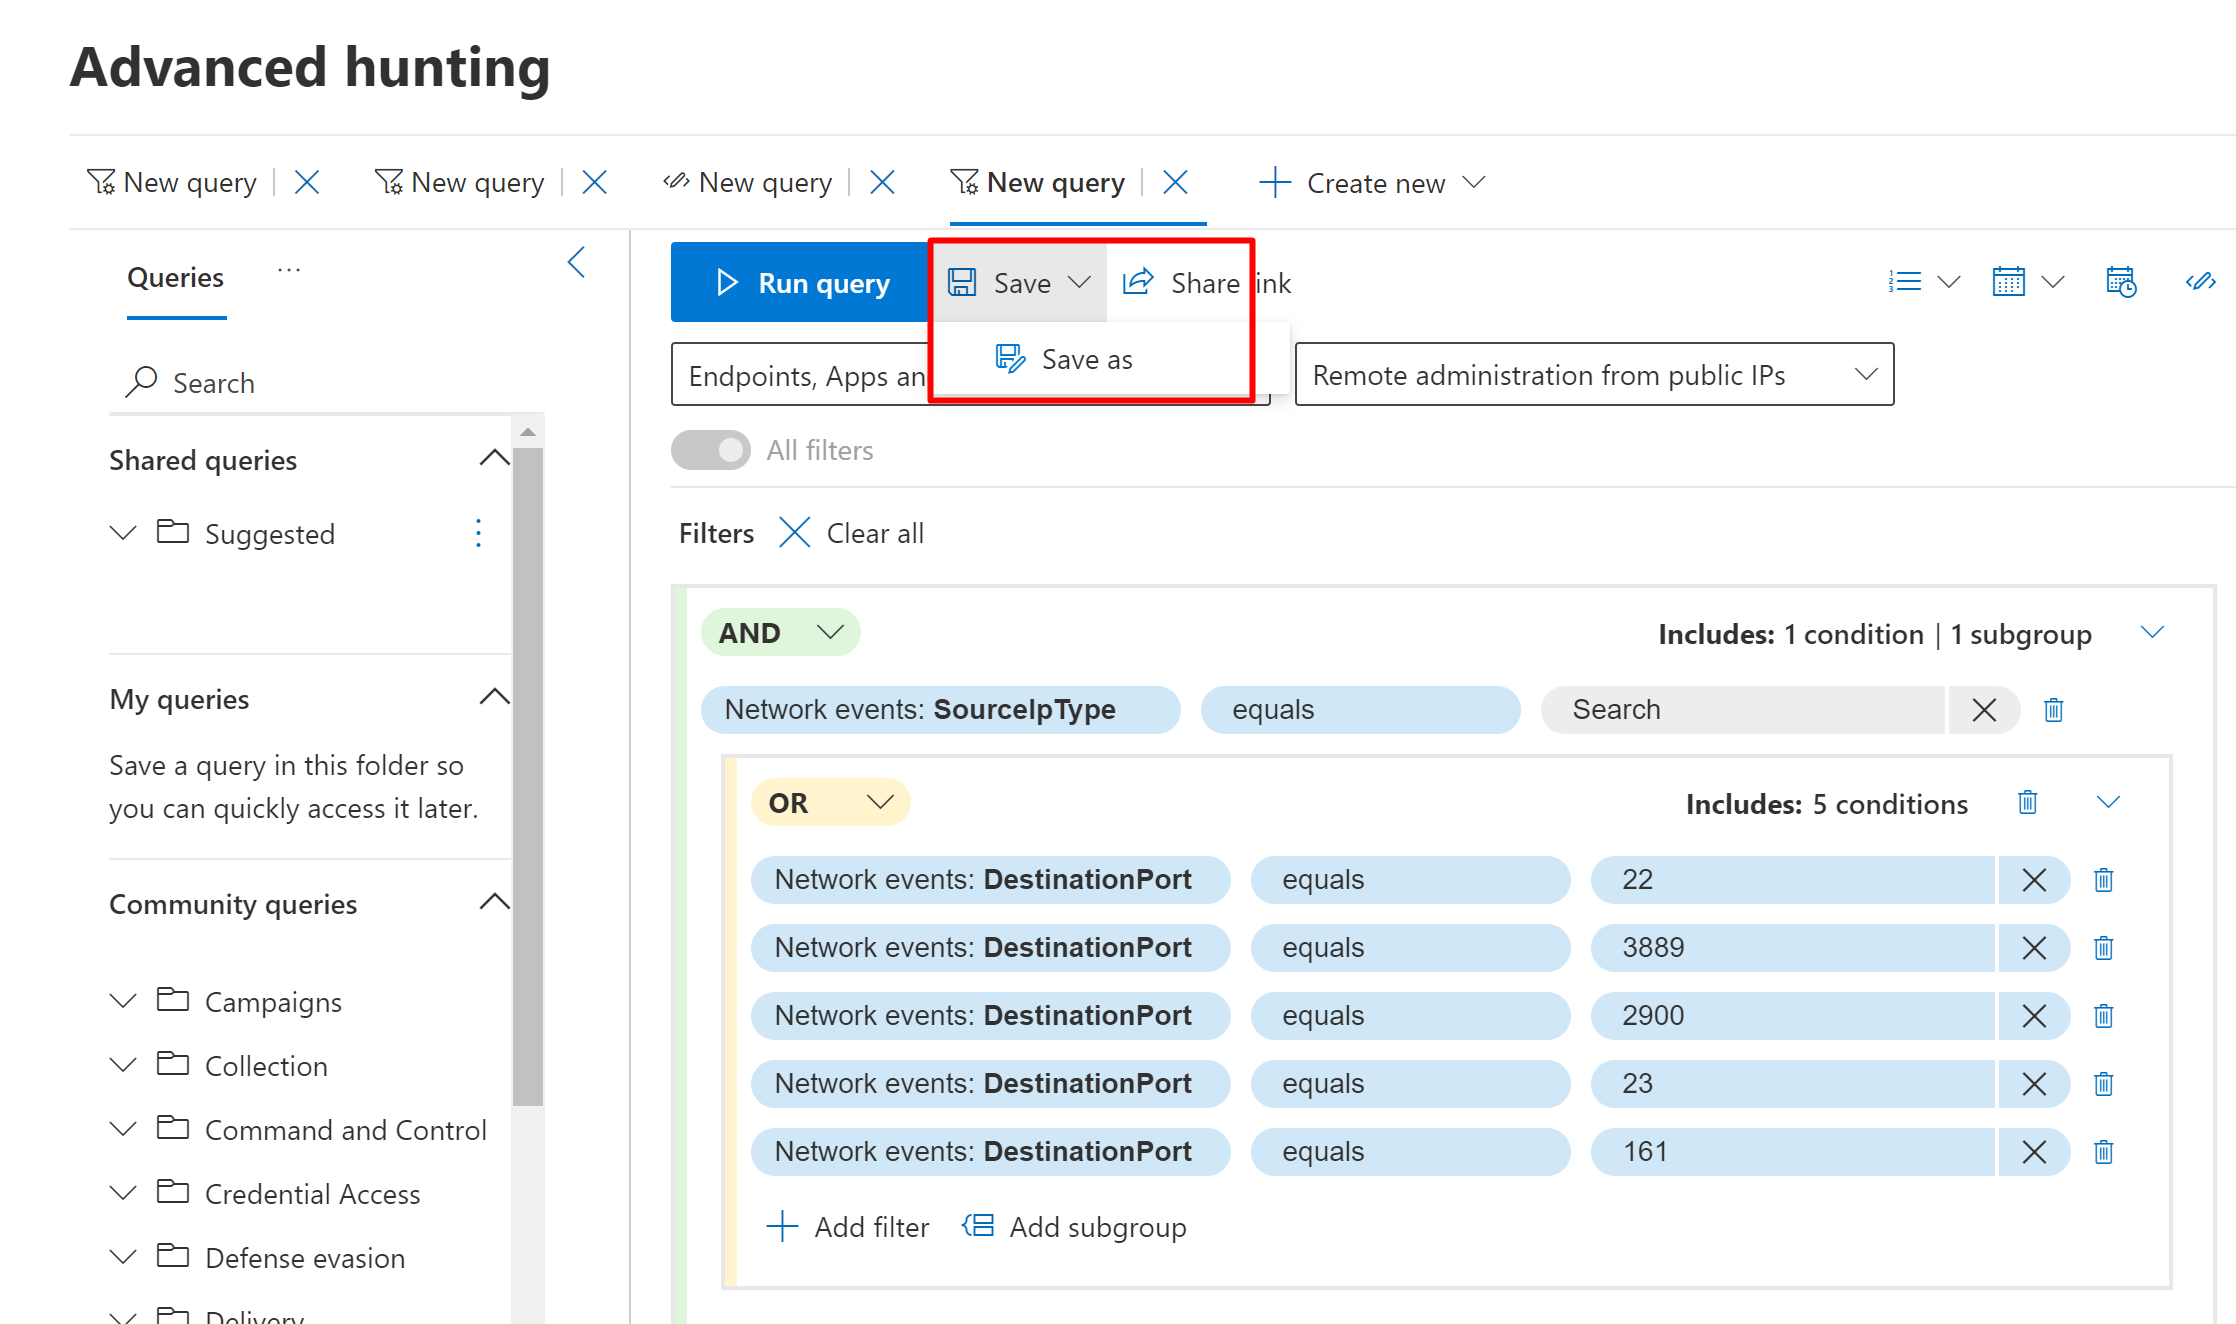
Task: Open the calendar time range icon
Action: [2008, 282]
